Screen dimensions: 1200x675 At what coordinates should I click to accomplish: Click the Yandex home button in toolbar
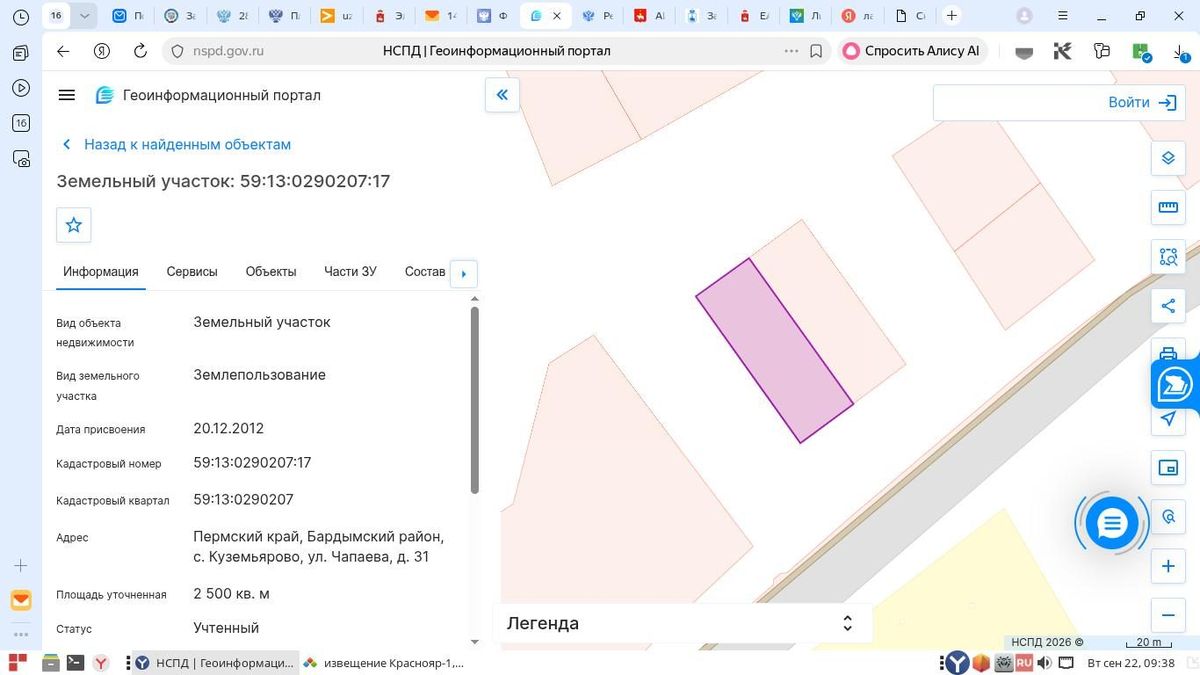(101, 51)
